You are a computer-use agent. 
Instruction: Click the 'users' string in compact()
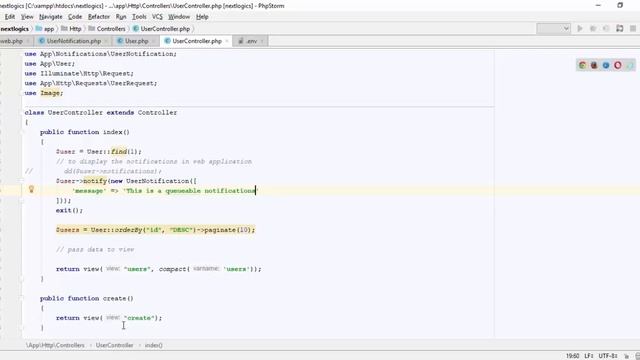236,269
